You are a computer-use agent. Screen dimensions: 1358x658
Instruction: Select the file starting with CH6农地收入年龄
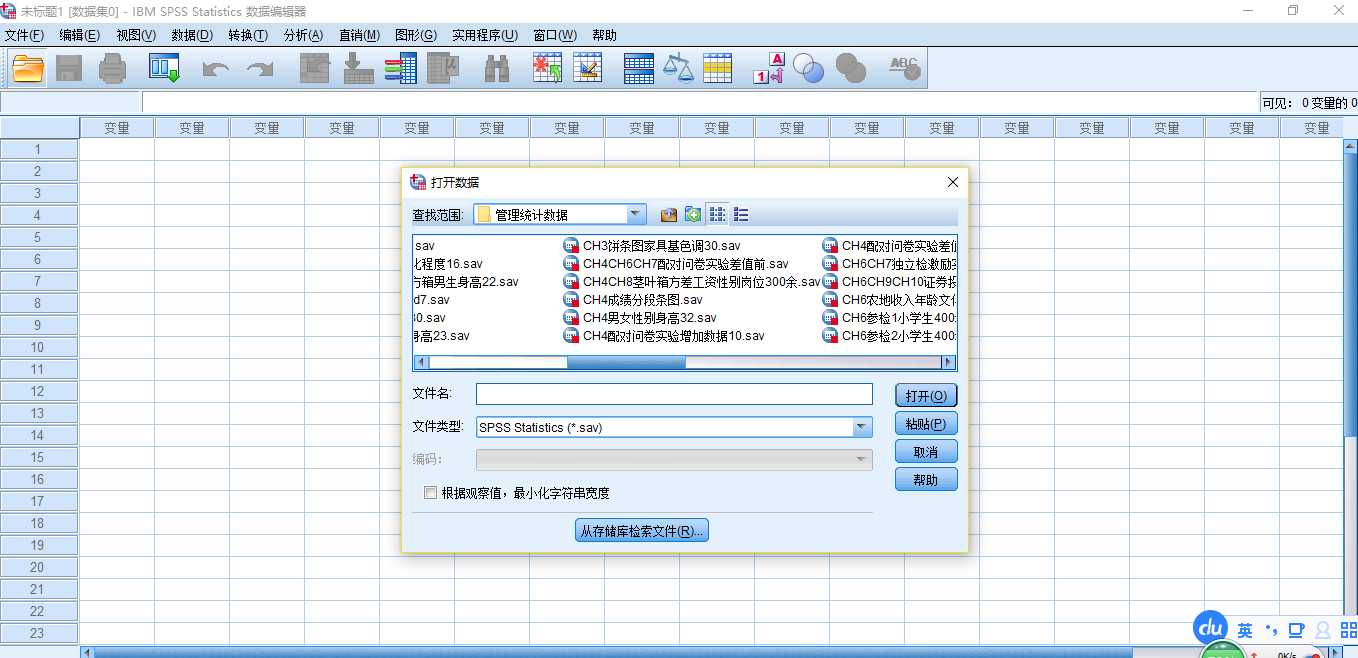point(890,300)
